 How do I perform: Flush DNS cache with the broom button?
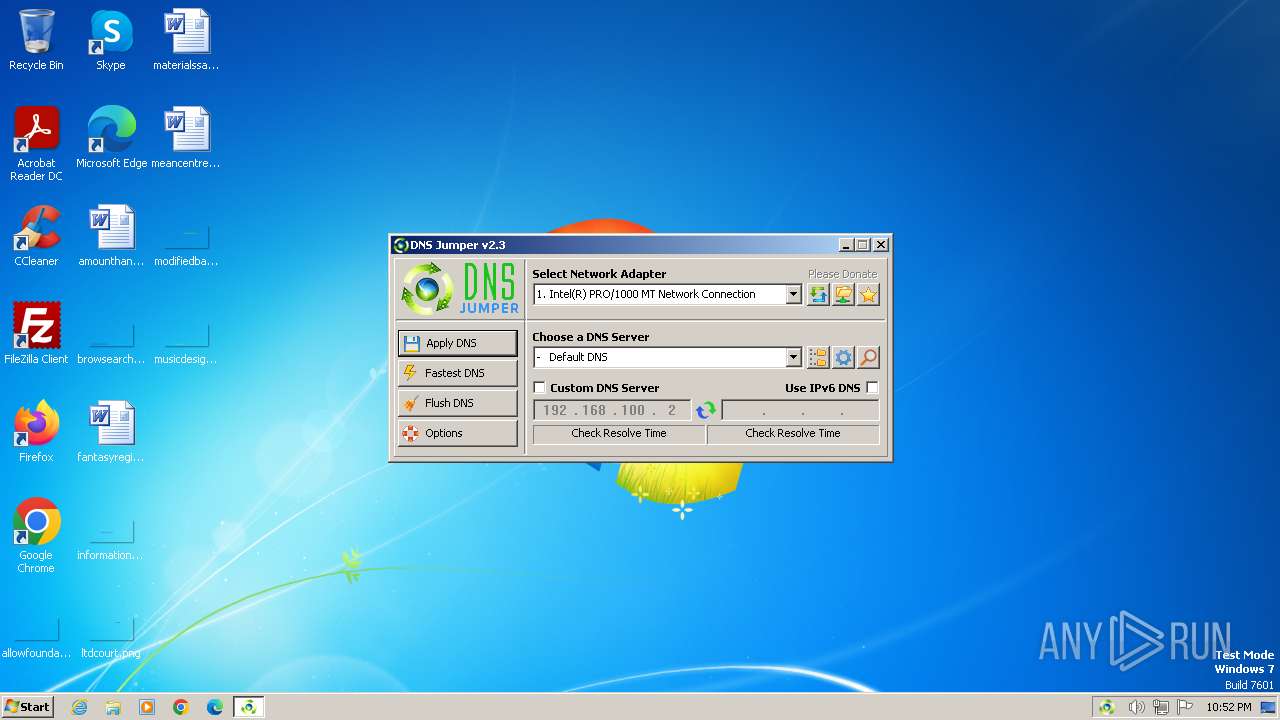[457, 403]
